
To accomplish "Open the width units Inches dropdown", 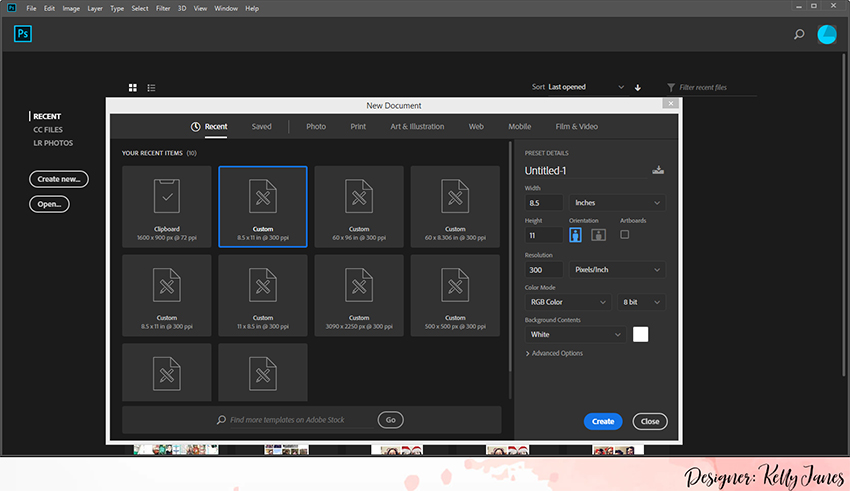I will pyautogui.click(x=617, y=203).
